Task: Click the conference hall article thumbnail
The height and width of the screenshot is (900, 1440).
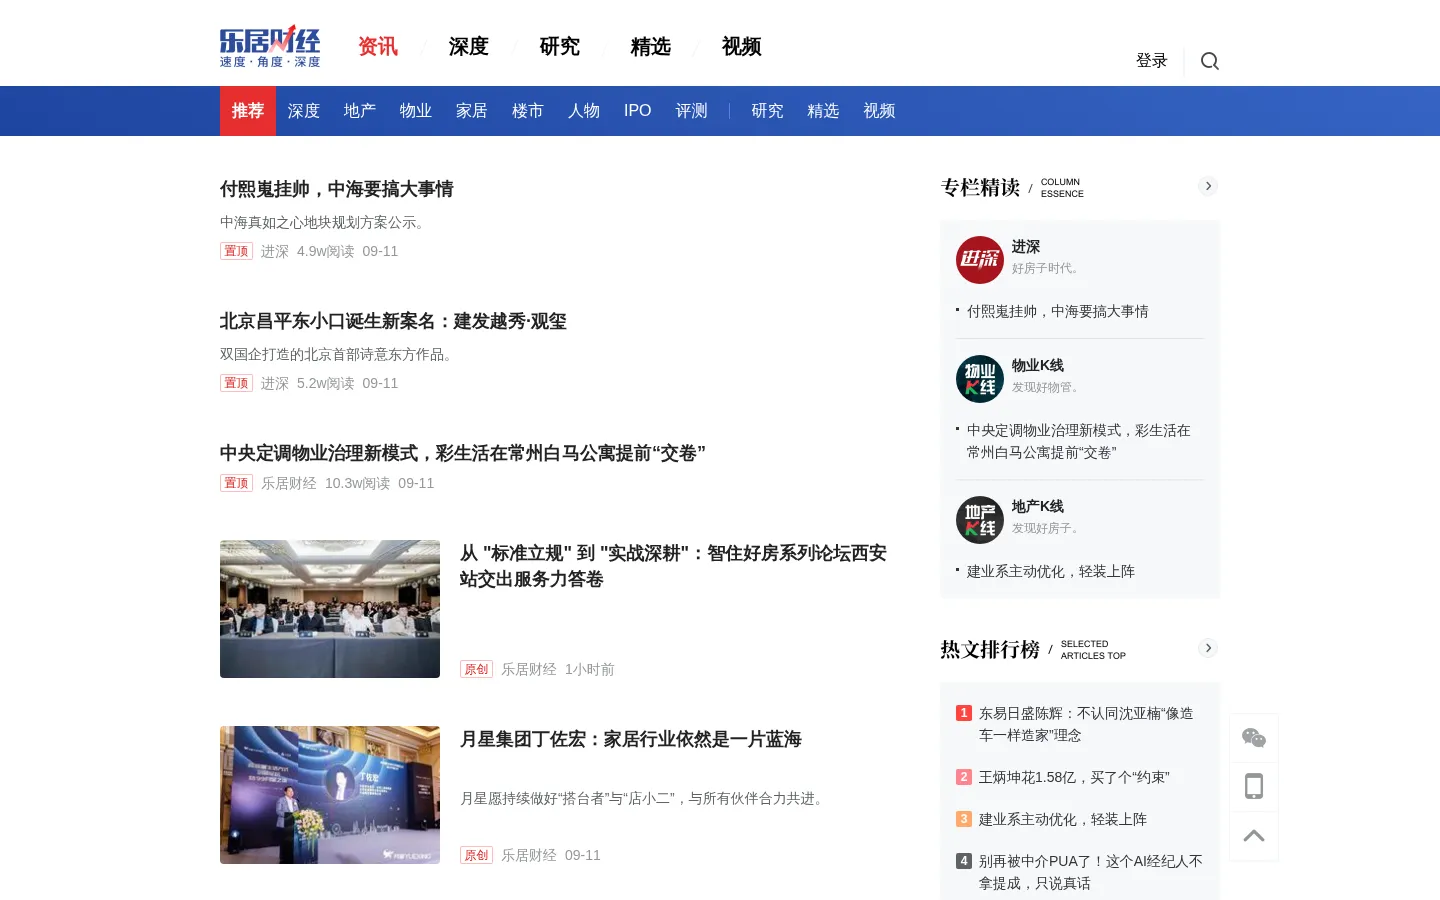Action: click(330, 609)
